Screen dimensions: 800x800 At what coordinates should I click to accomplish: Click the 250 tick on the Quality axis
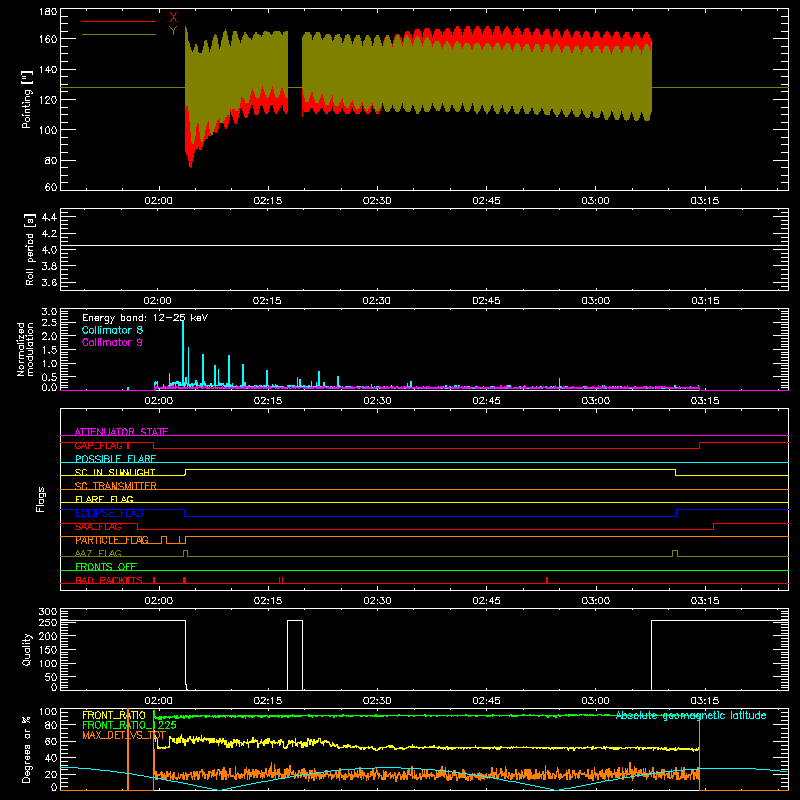point(48,622)
